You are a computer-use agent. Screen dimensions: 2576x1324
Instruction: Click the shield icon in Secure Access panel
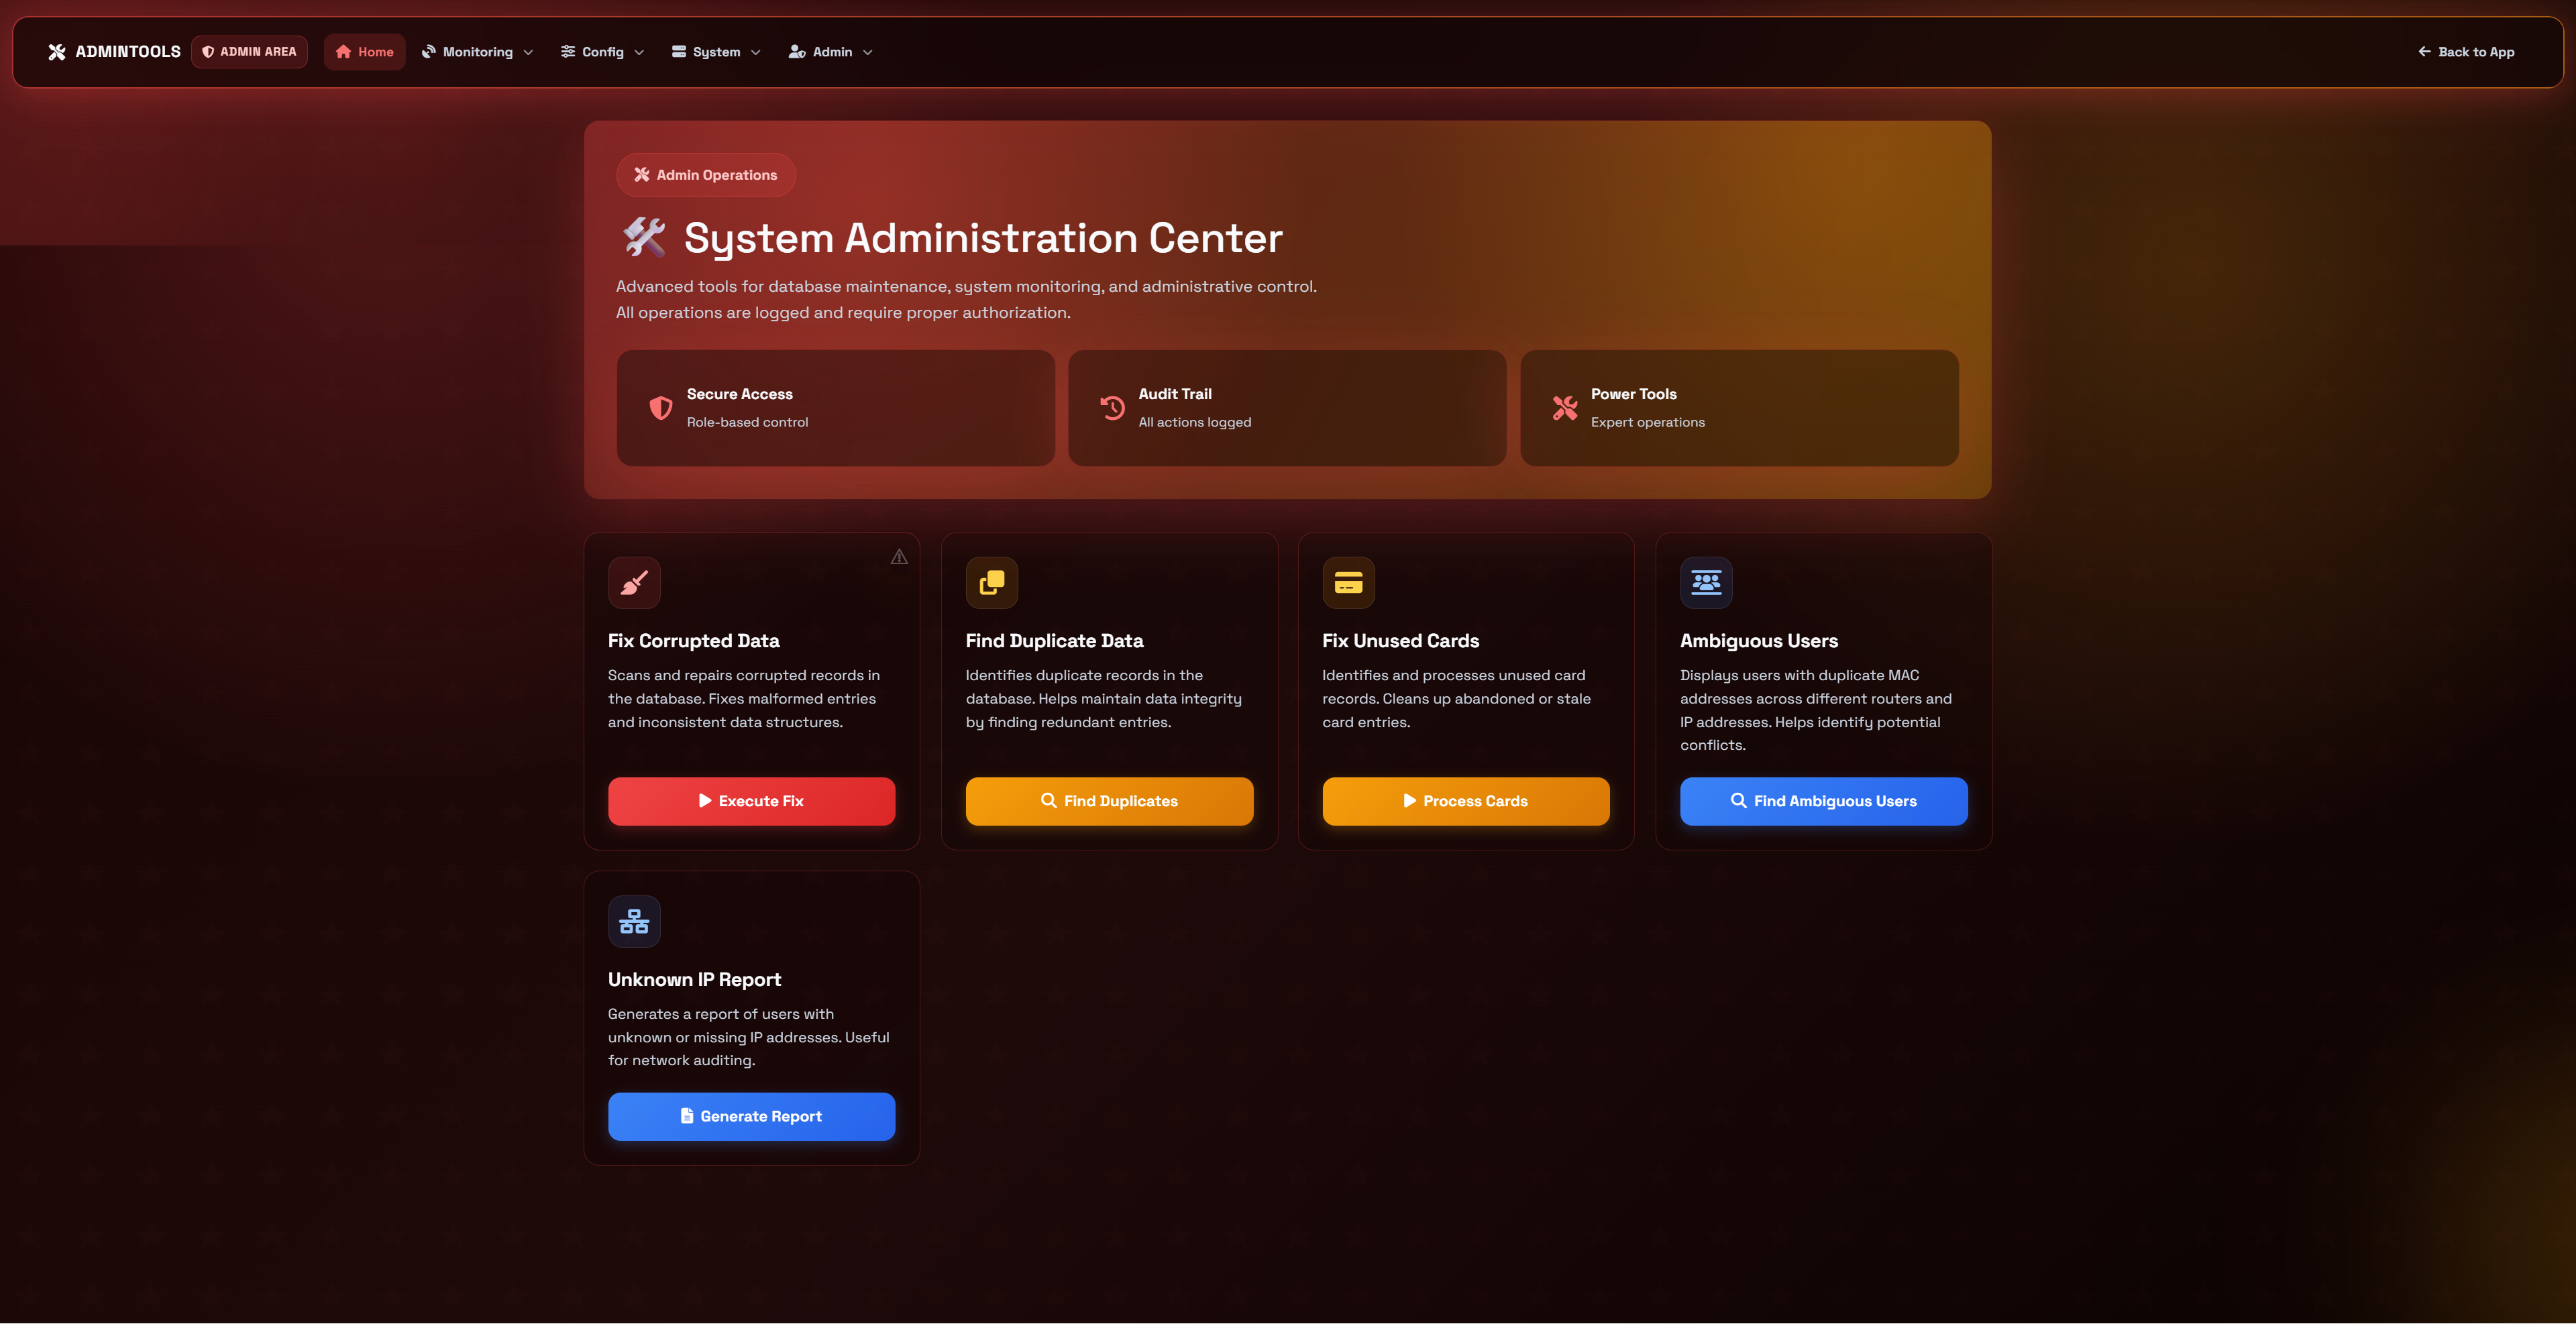coord(660,408)
